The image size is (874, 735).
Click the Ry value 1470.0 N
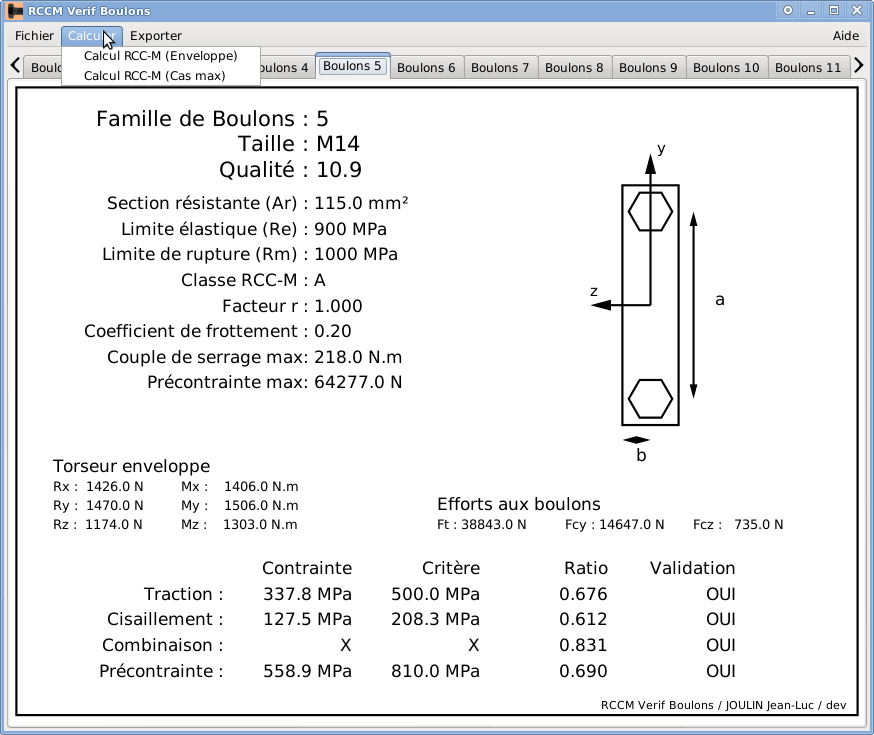[114, 505]
